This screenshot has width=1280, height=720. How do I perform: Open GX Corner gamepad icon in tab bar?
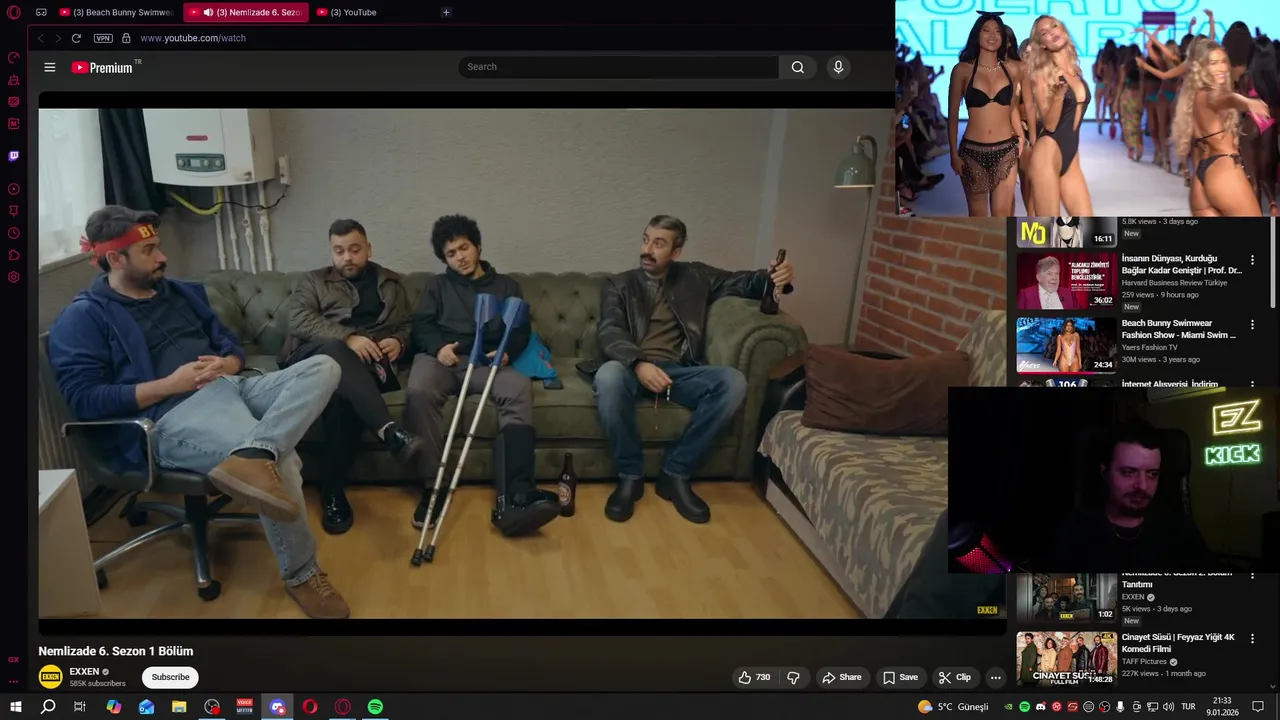coord(41,12)
